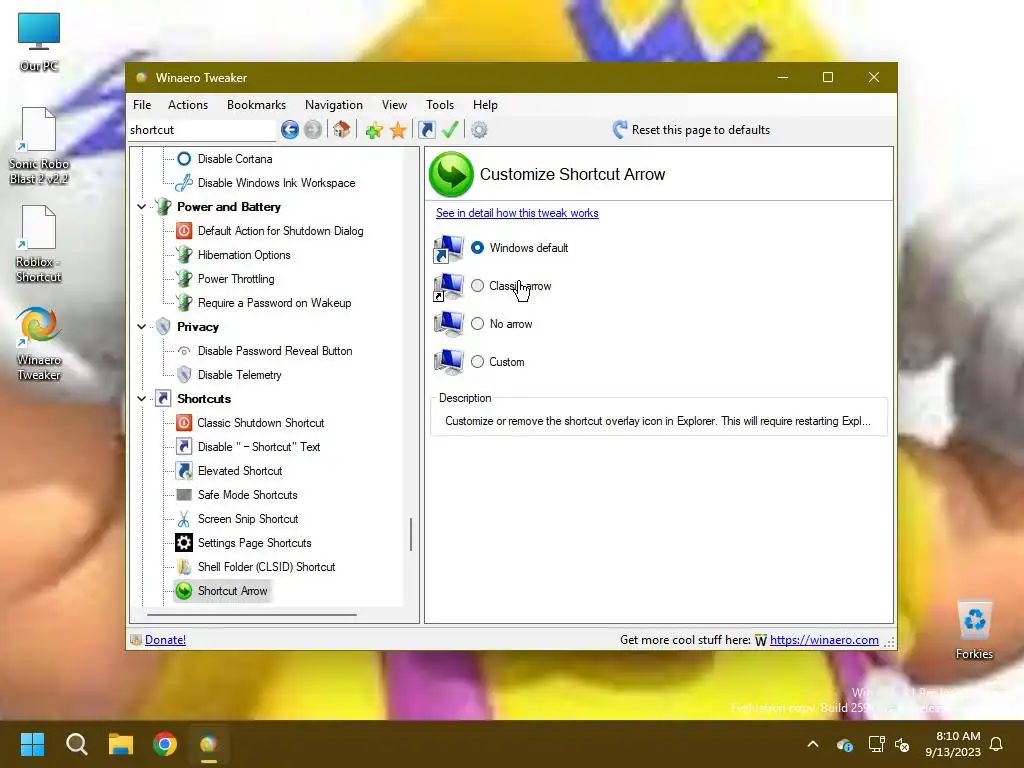Viewport: 1024px width, 768px height.
Task: Select the Shortcuts category in the tree
Action: tap(204, 398)
